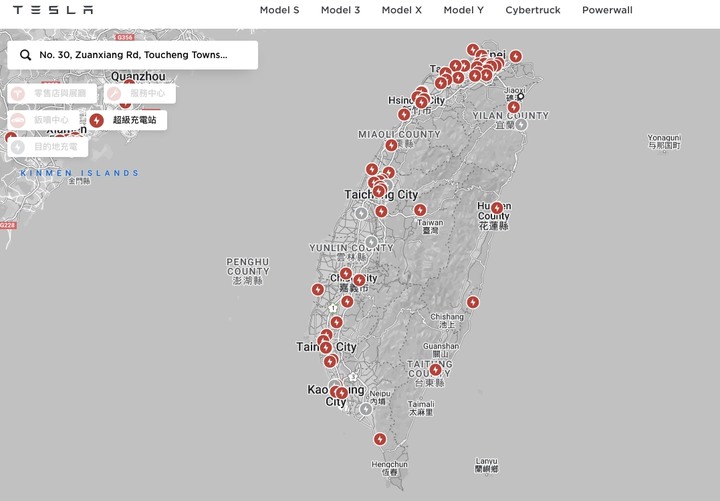Select grey destination pin on Yunlin County label
The height and width of the screenshot is (501, 720).
371,242
